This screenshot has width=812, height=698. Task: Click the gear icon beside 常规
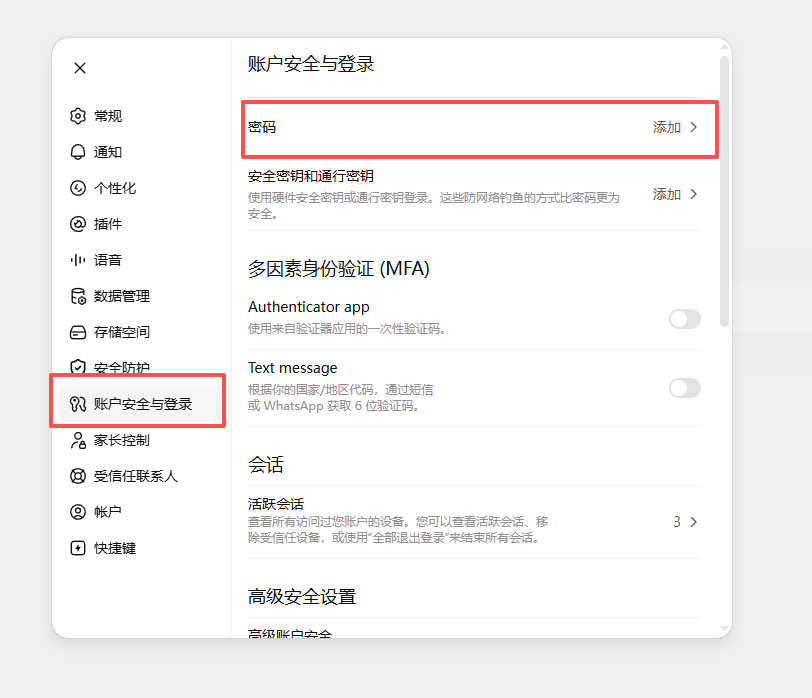coord(78,116)
